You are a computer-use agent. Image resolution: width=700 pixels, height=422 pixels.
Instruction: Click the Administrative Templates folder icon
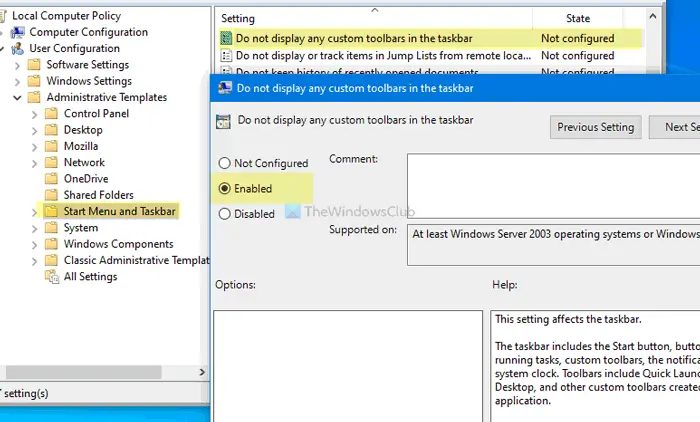(34, 97)
